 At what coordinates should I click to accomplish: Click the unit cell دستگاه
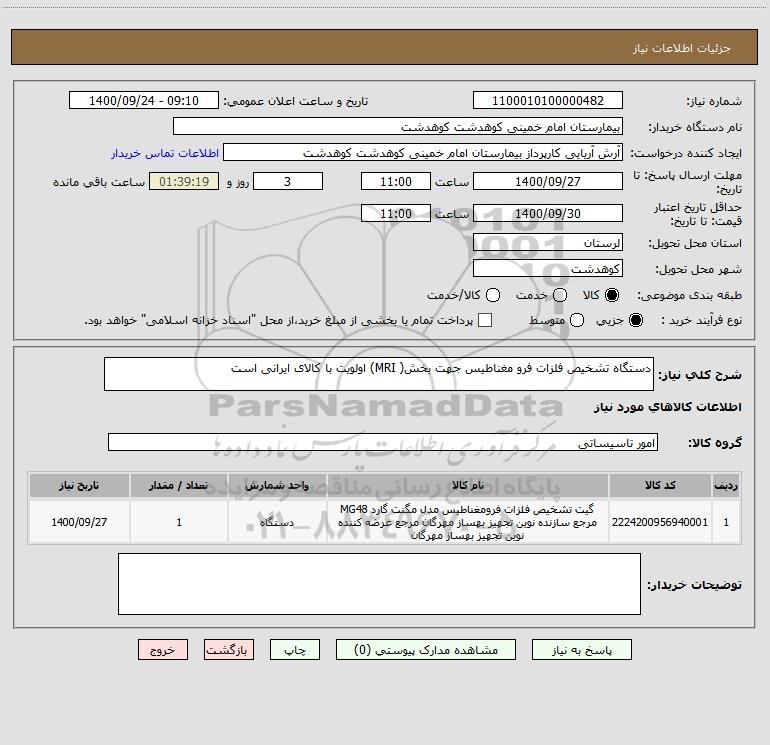click(277, 522)
